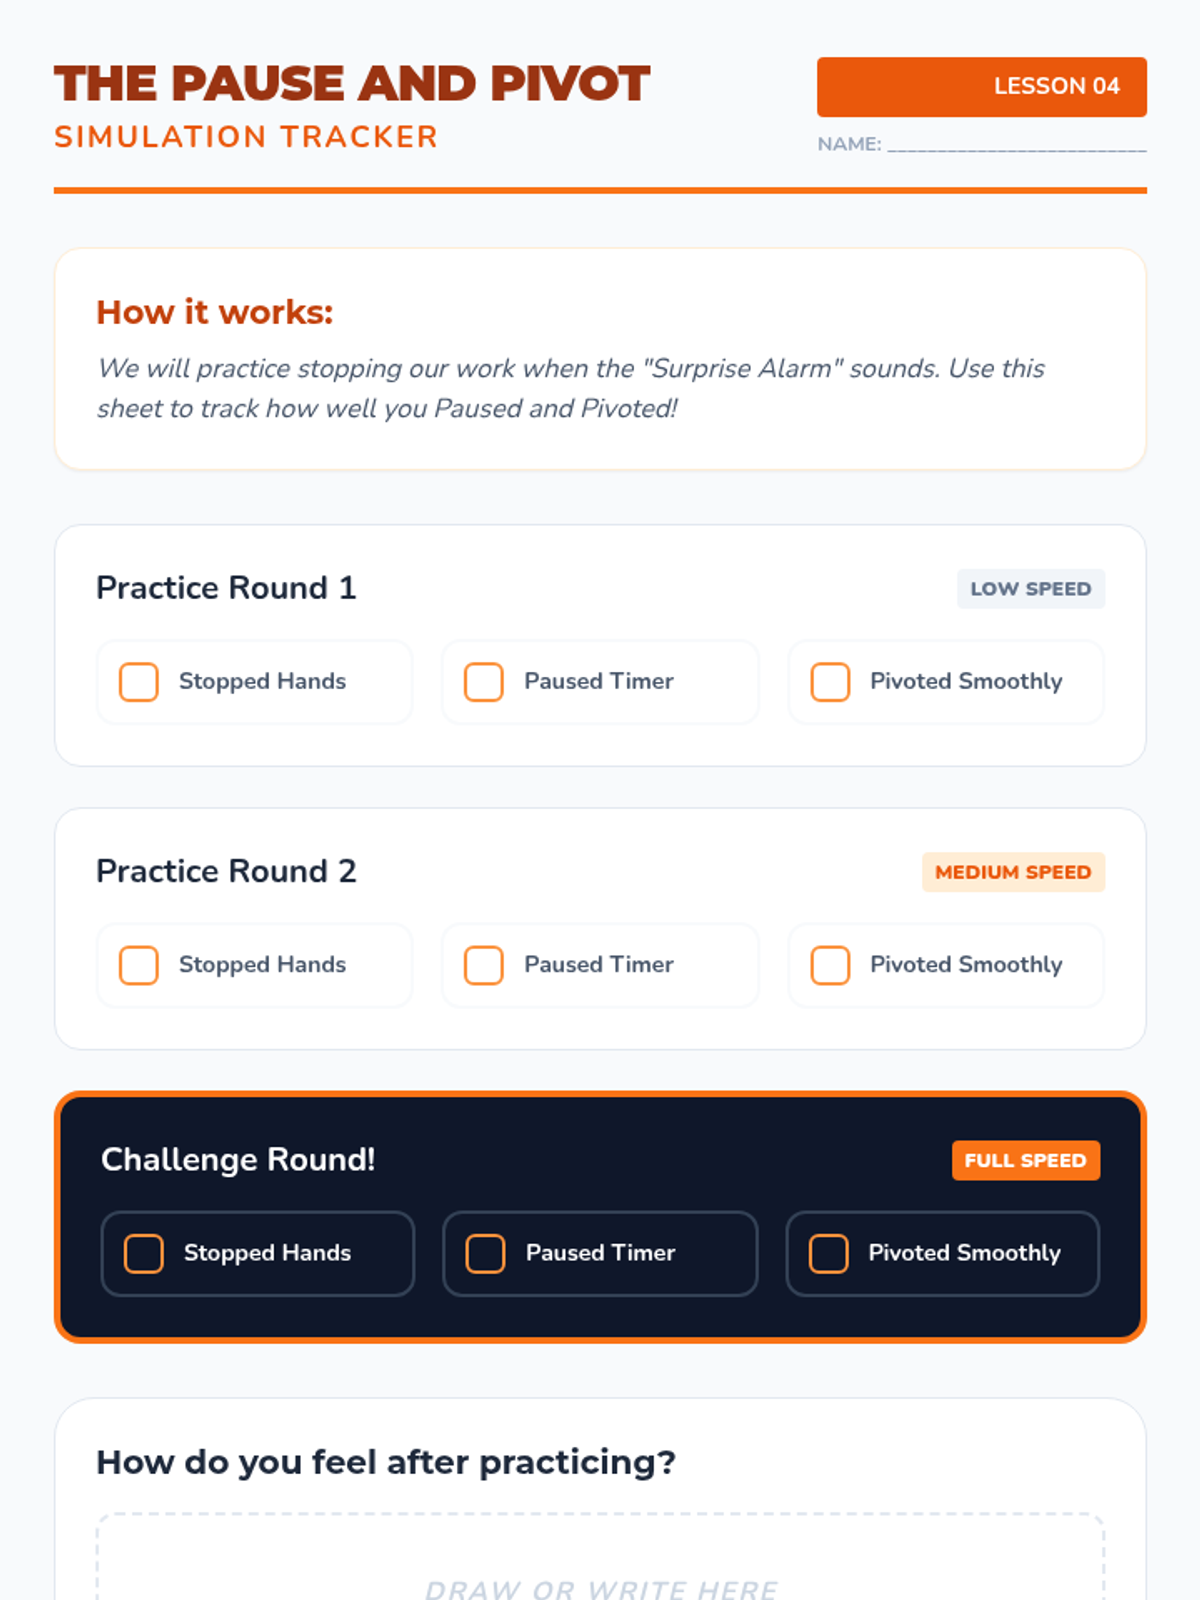Click the Practice Round 2 heading
1200x1600 pixels.
[x=226, y=871]
